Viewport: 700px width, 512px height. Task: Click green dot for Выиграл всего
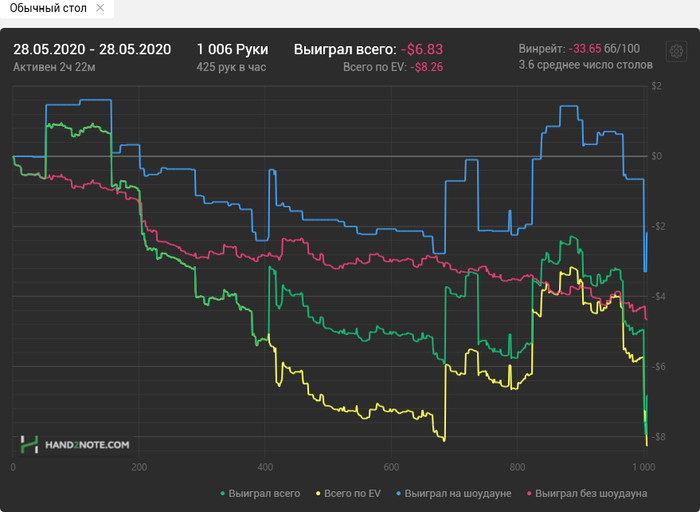[x=222, y=493]
